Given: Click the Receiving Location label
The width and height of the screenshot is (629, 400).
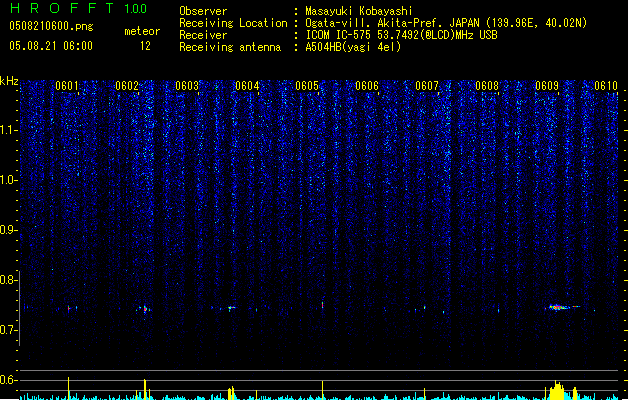Looking at the screenshot, I should tap(233, 23).
